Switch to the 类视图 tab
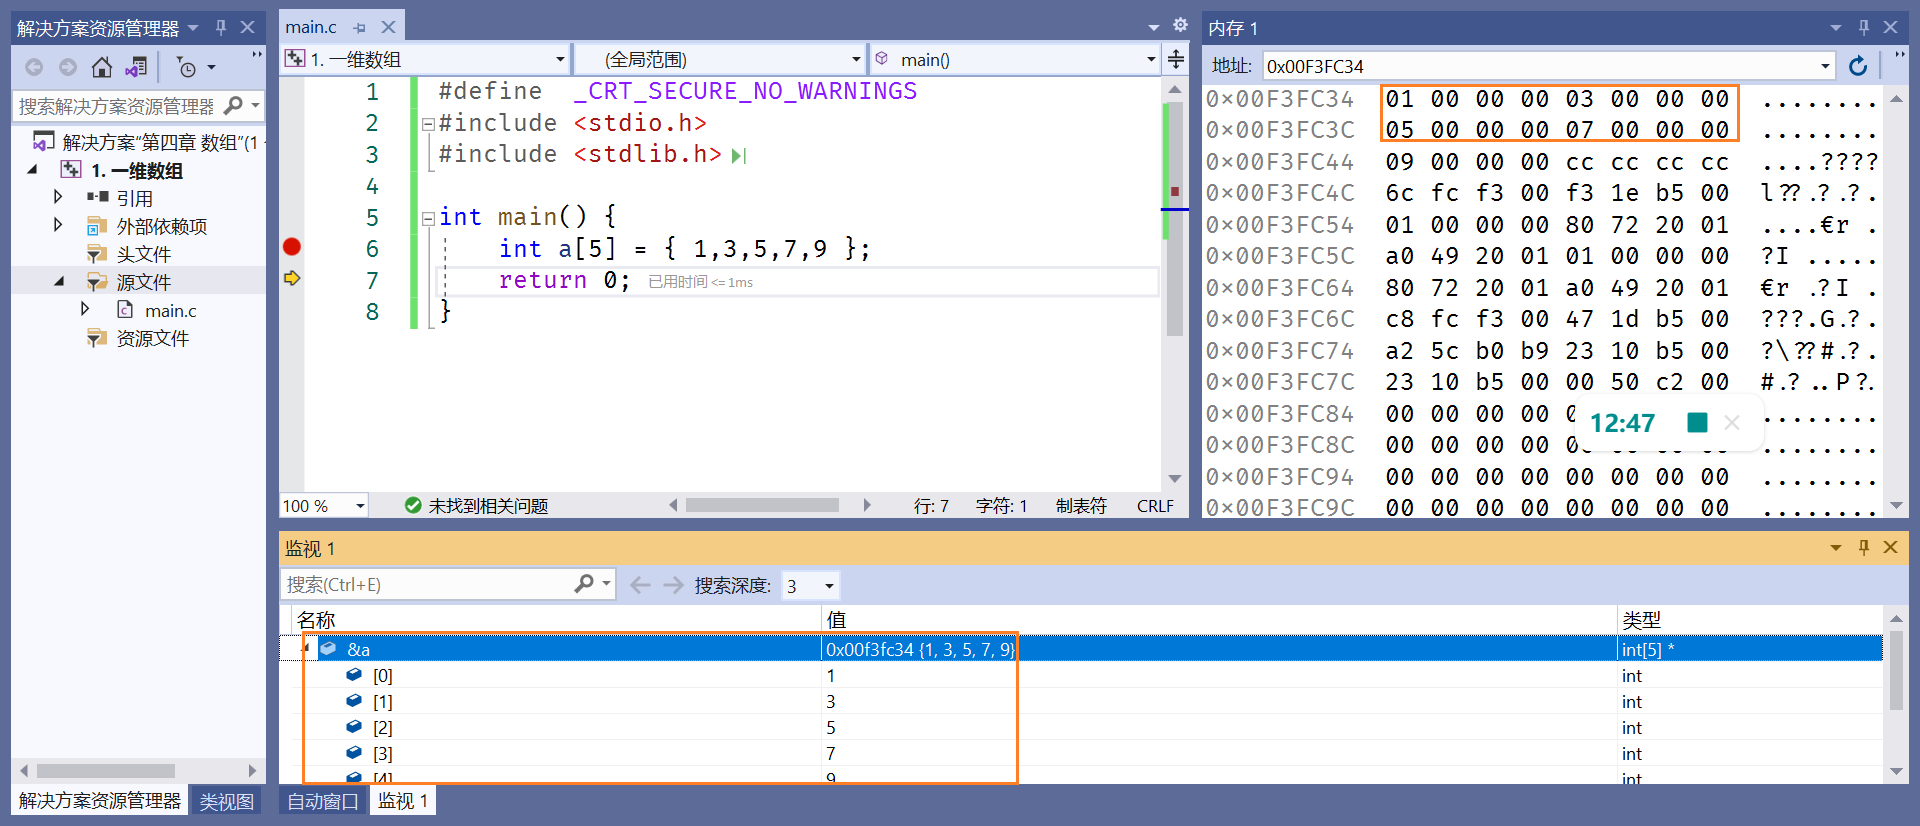Image resolution: width=1920 pixels, height=826 pixels. (x=226, y=801)
